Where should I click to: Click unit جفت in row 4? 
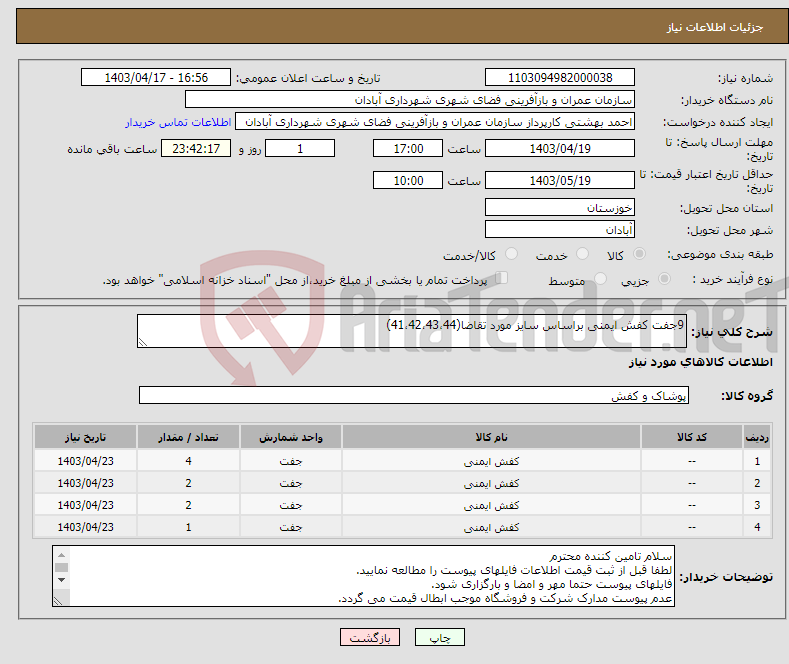point(290,527)
